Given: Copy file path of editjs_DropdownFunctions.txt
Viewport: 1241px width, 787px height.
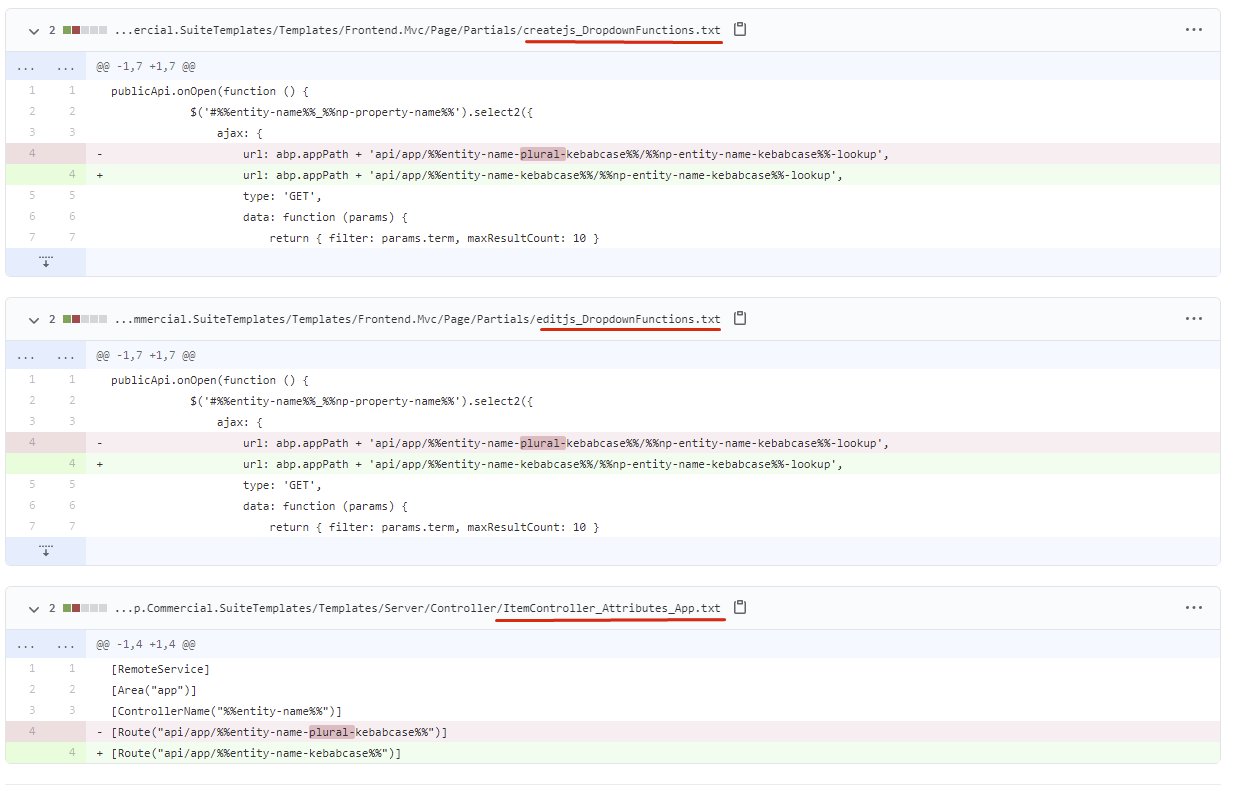Looking at the screenshot, I should (x=740, y=319).
